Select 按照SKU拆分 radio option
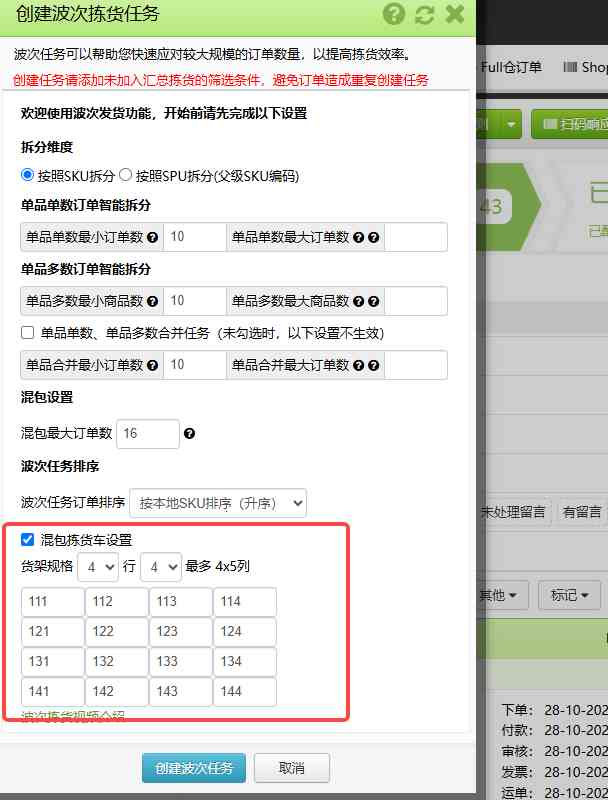 [x=28, y=175]
